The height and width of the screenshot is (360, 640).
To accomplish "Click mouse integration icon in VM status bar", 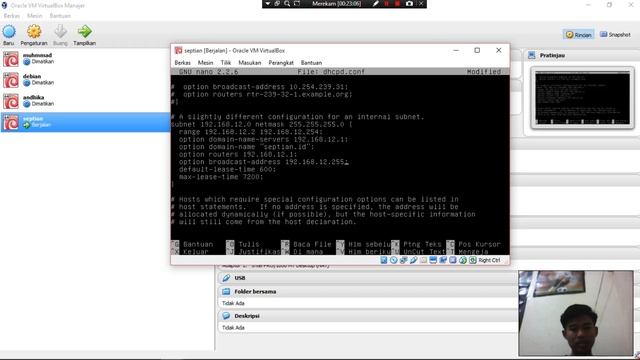I will coord(463,260).
